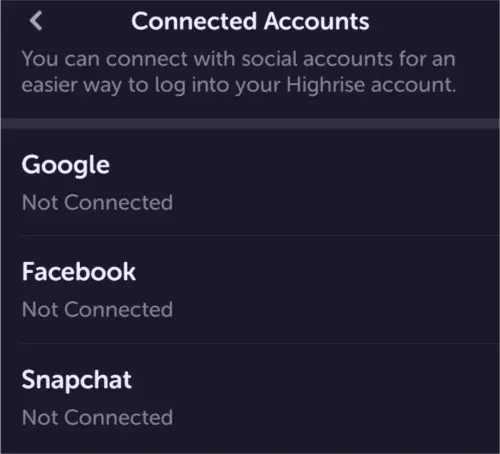This screenshot has width=500, height=454.
Task: Tap the back arrow icon
Action: pyautogui.click(x=36, y=21)
